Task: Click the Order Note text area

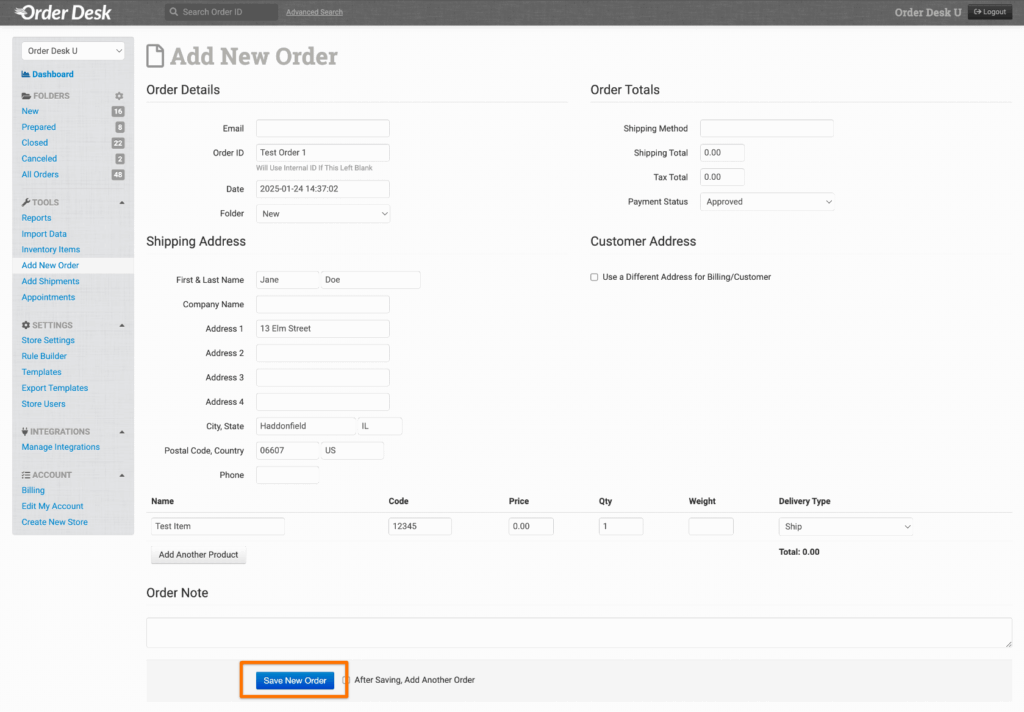Action: point(579,632)
